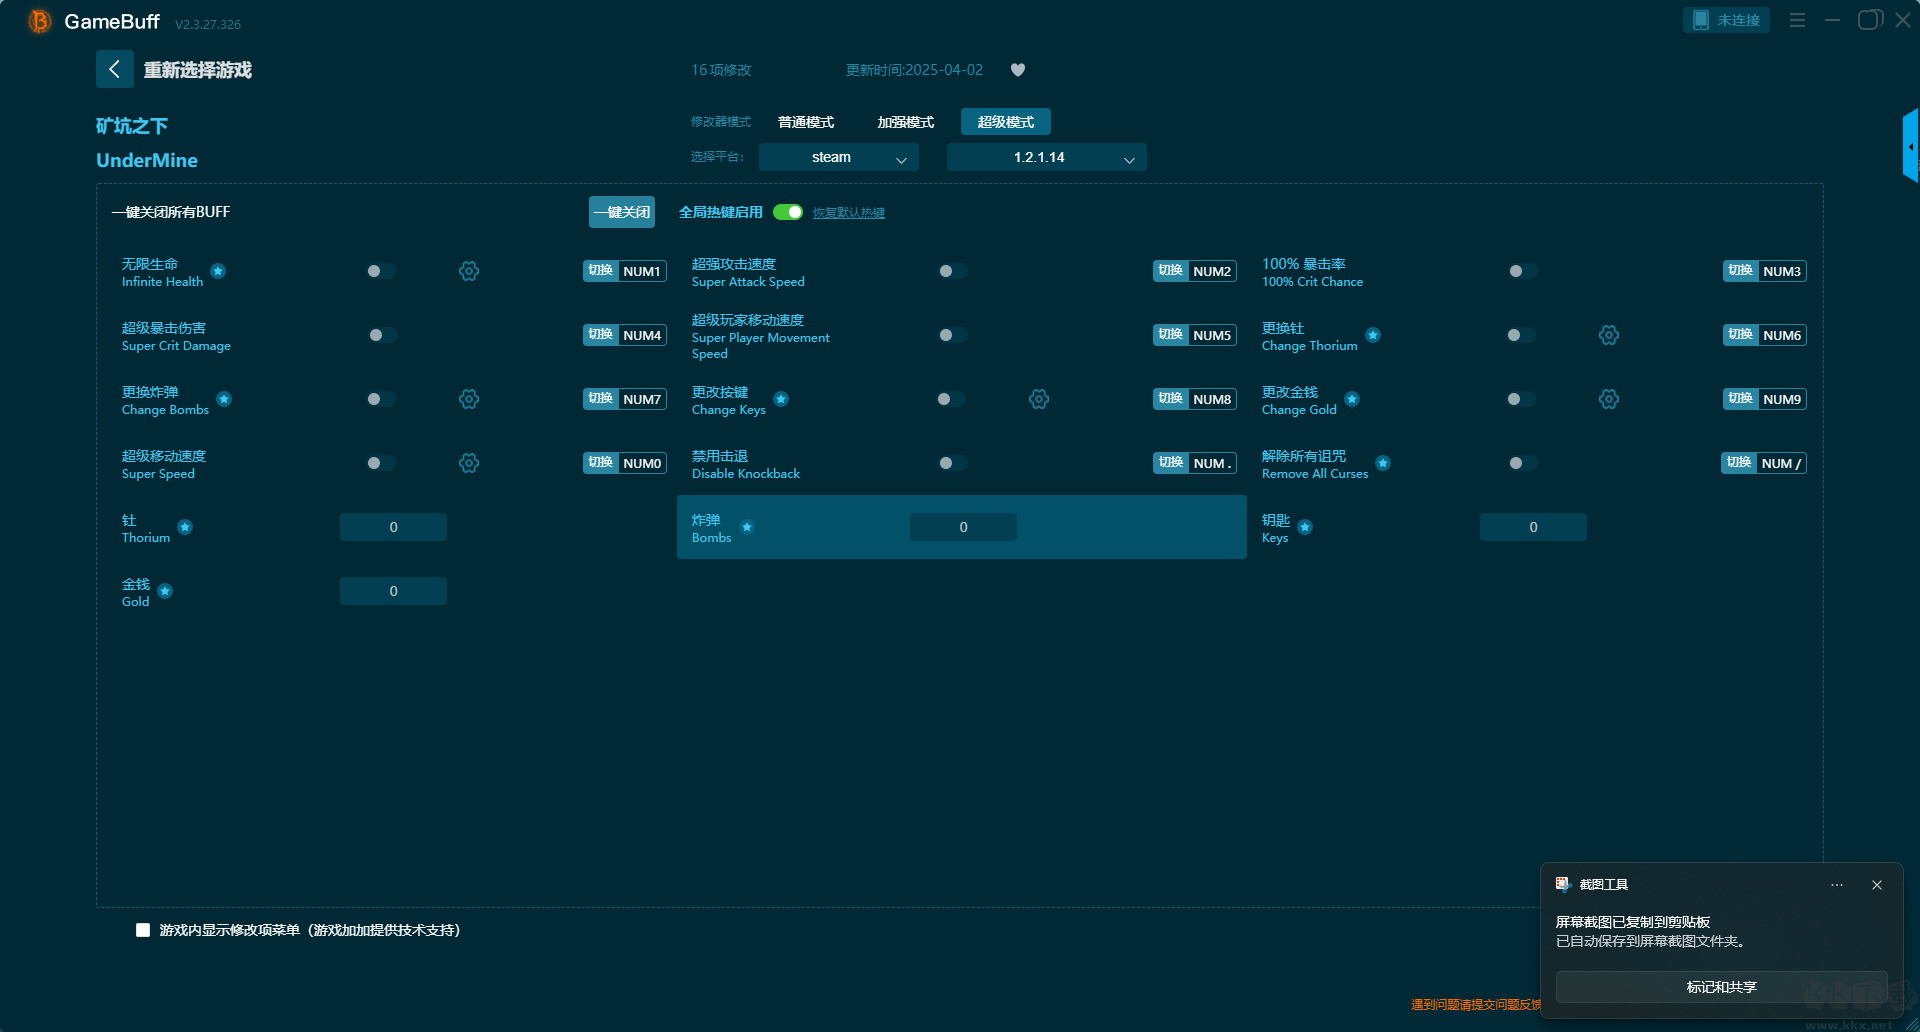
Task: Check the in-game cheat menu display checkbox
Action: click(x=143, y=930)
